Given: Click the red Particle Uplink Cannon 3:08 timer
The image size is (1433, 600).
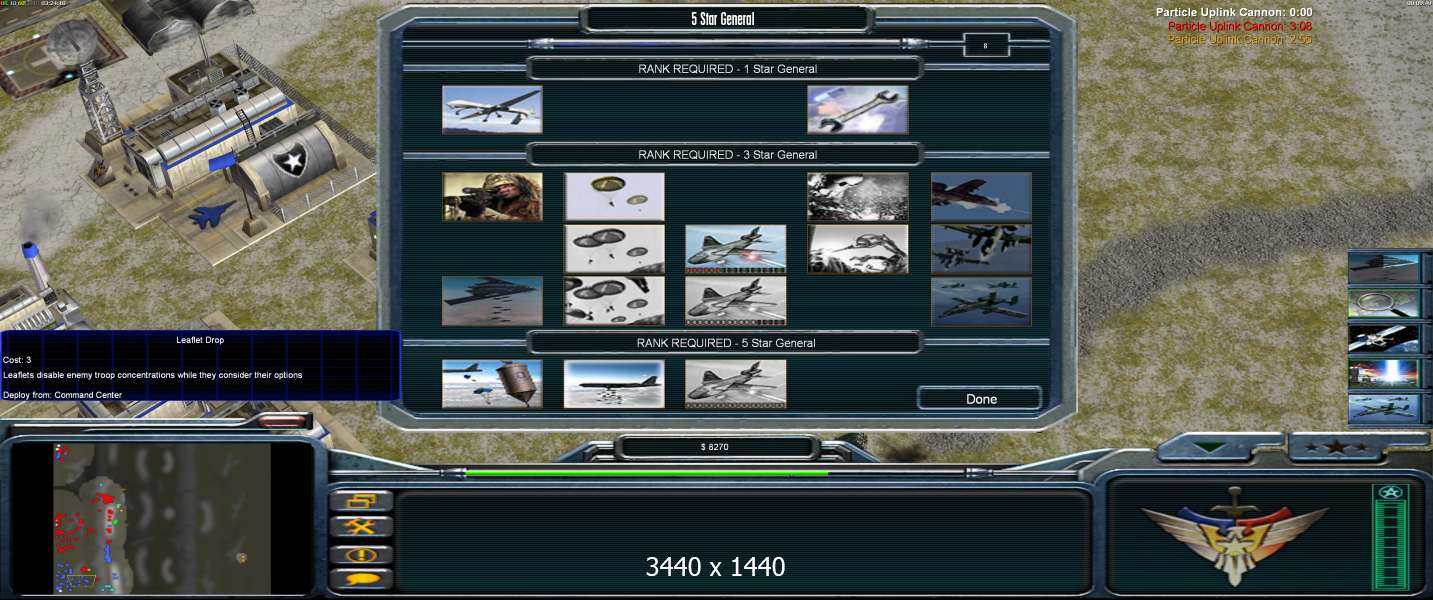Looking at the screenshot, I should point(1240,26).
